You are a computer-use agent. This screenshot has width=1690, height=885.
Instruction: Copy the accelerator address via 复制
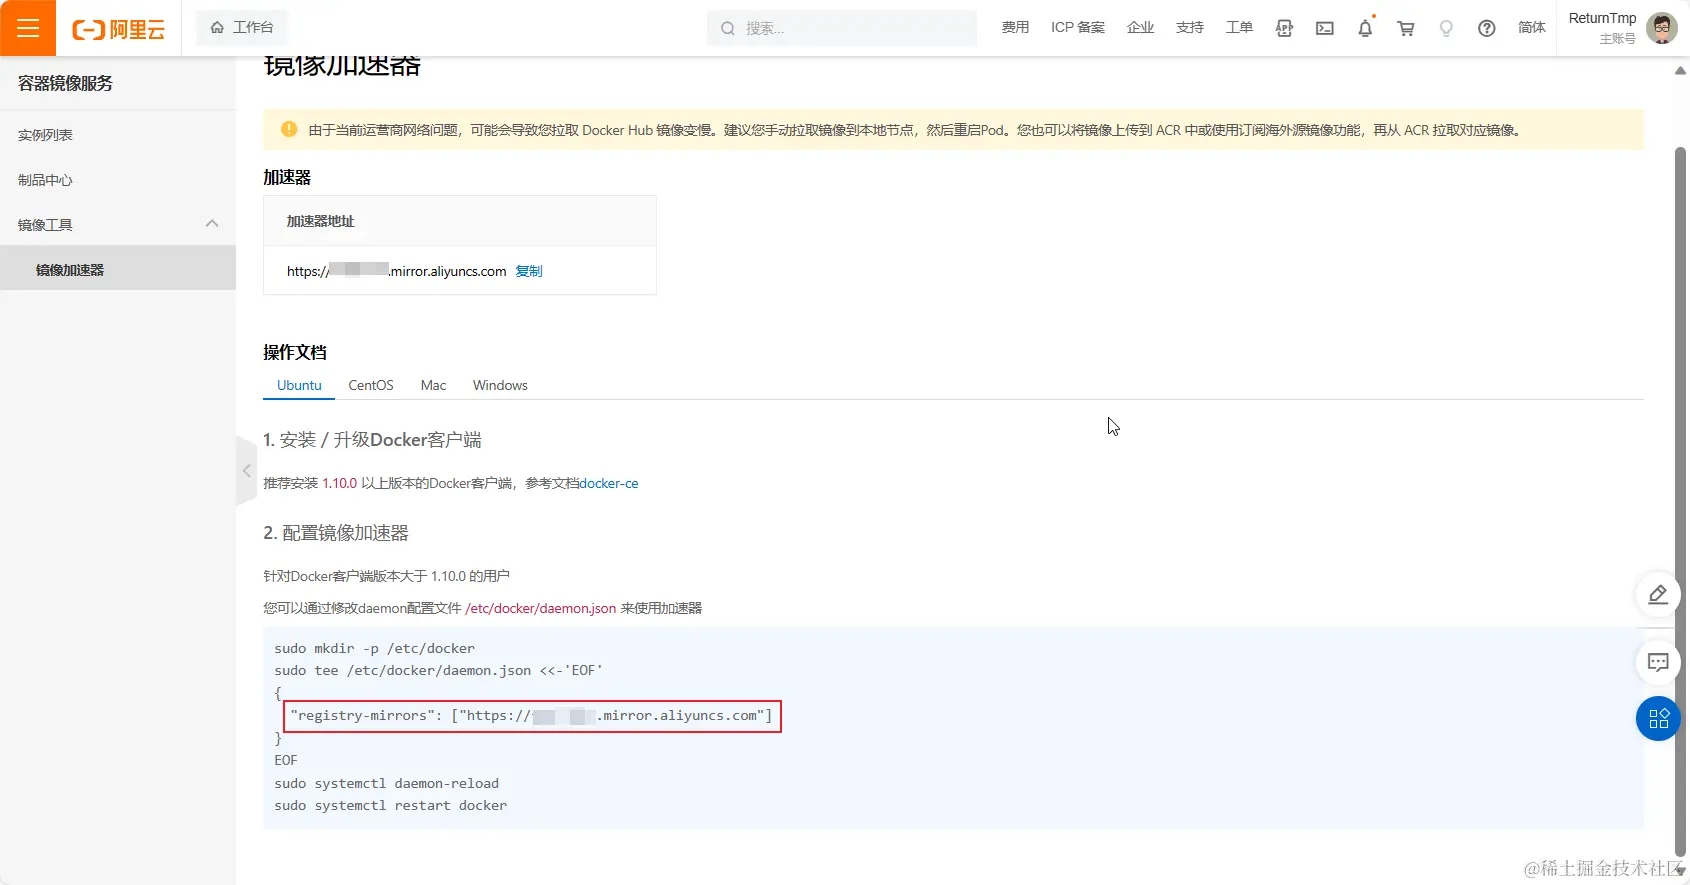point(529,271)
